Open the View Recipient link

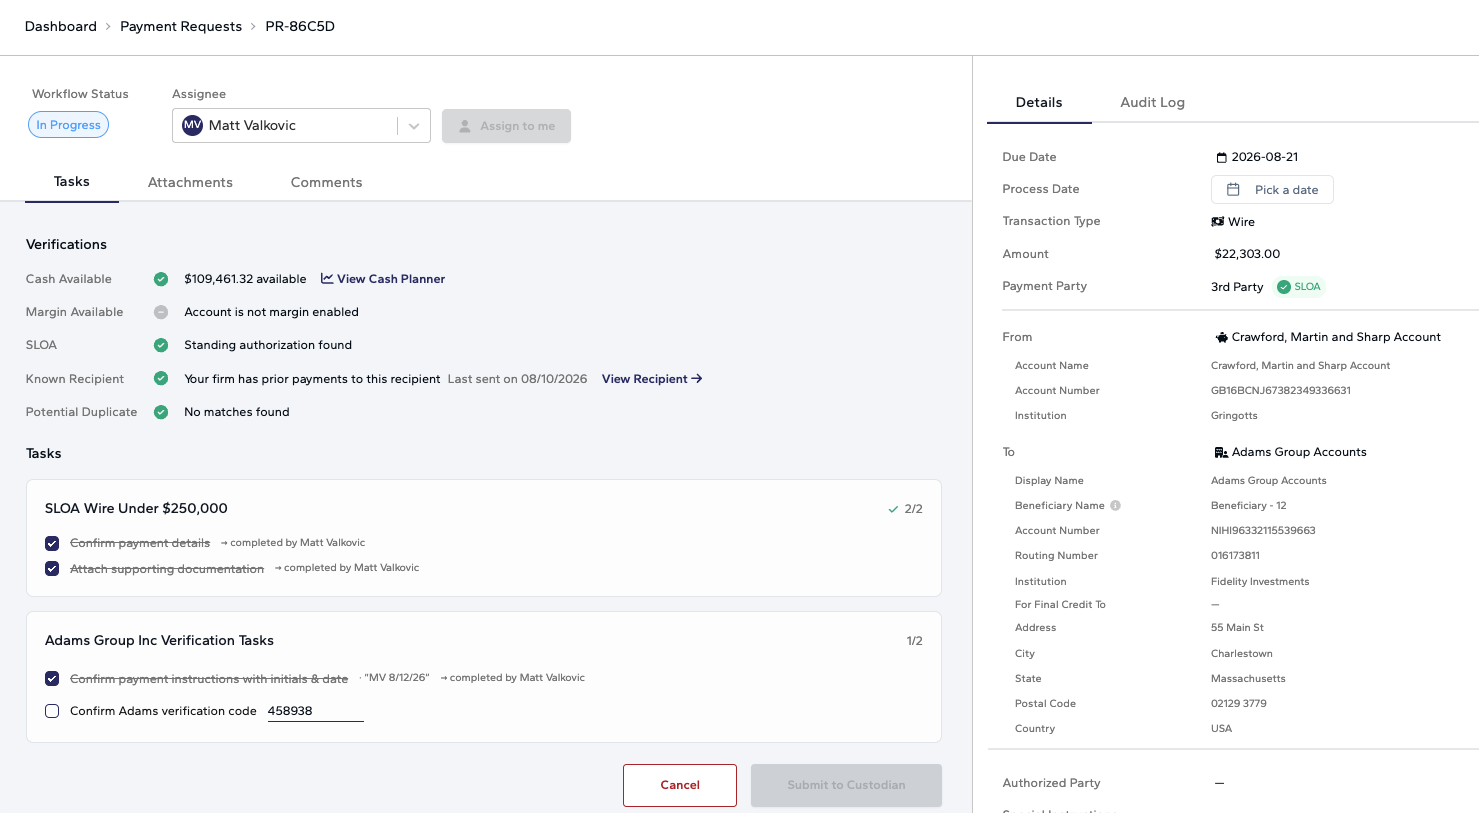point(652,379)
